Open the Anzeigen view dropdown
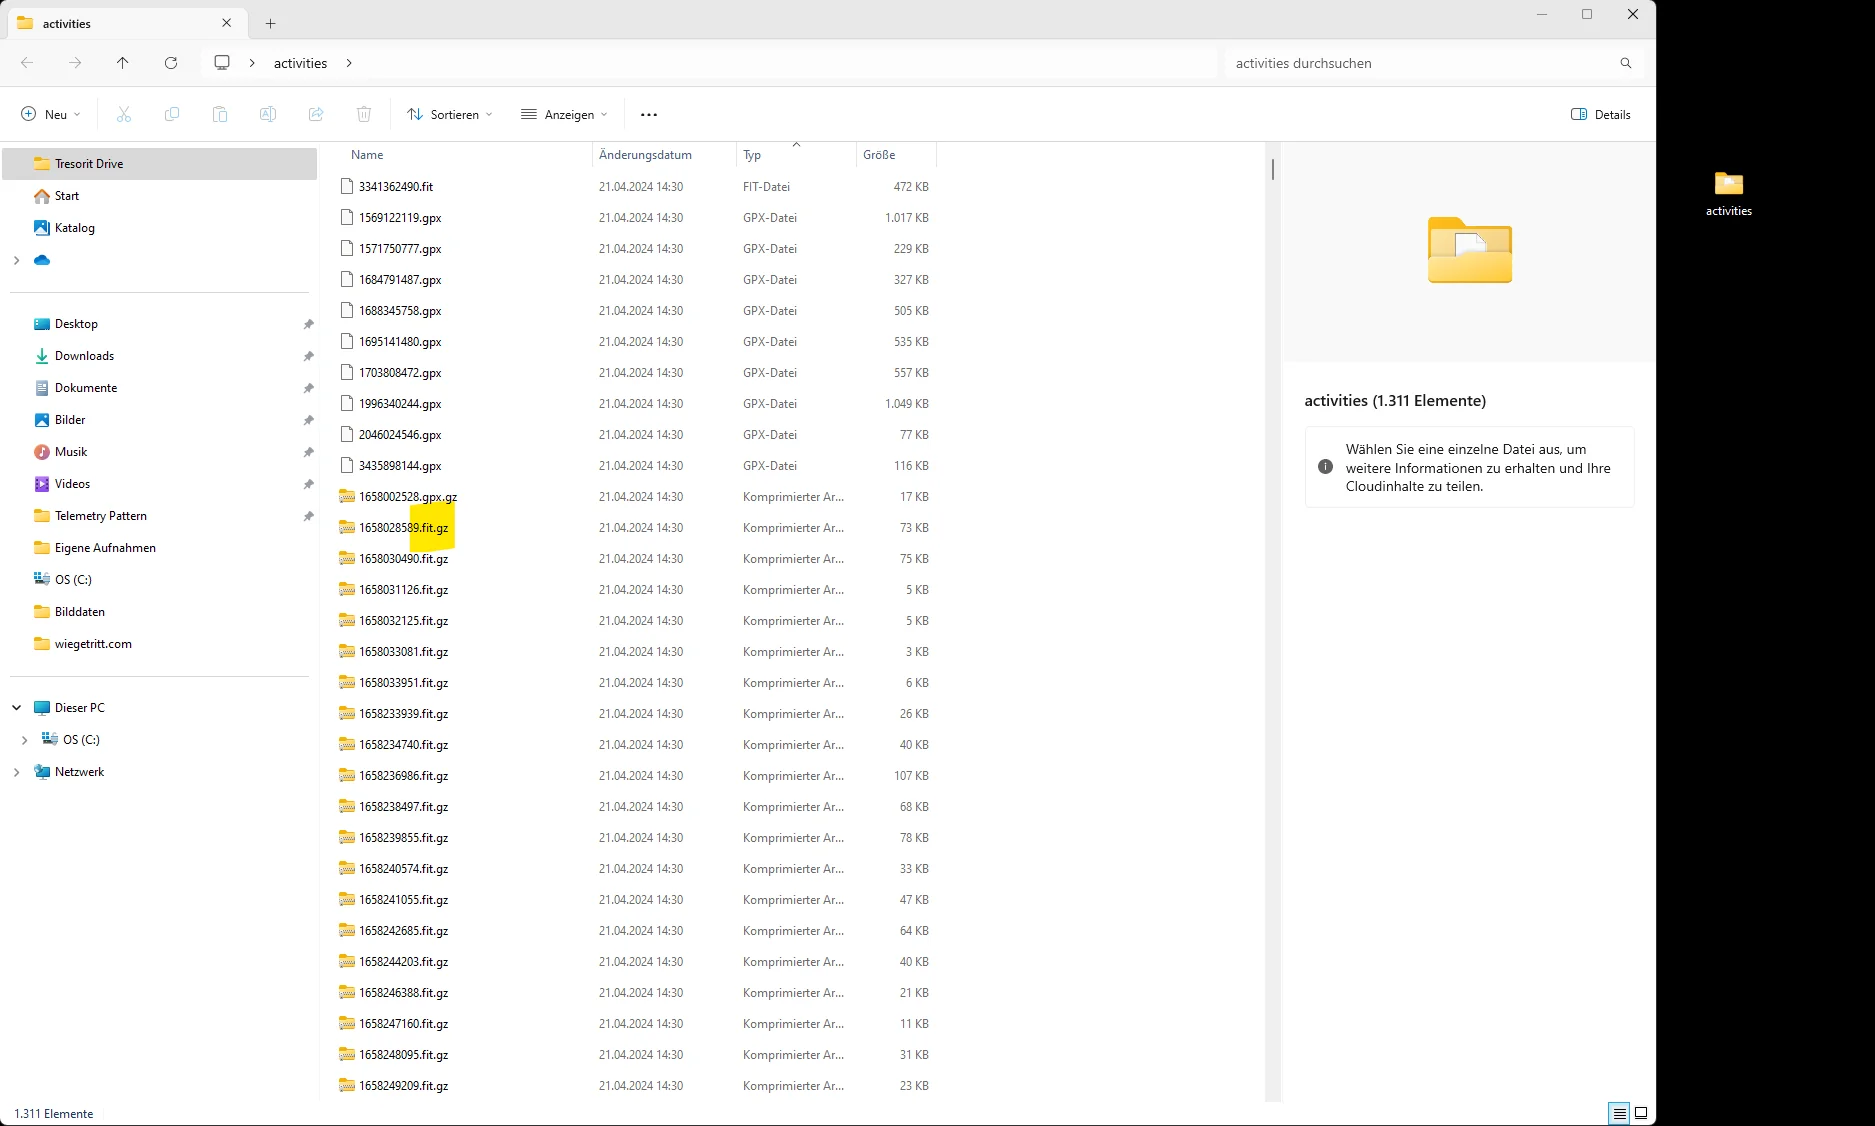The width and height of the screenshot is (1875, 1126). point(564,115)
